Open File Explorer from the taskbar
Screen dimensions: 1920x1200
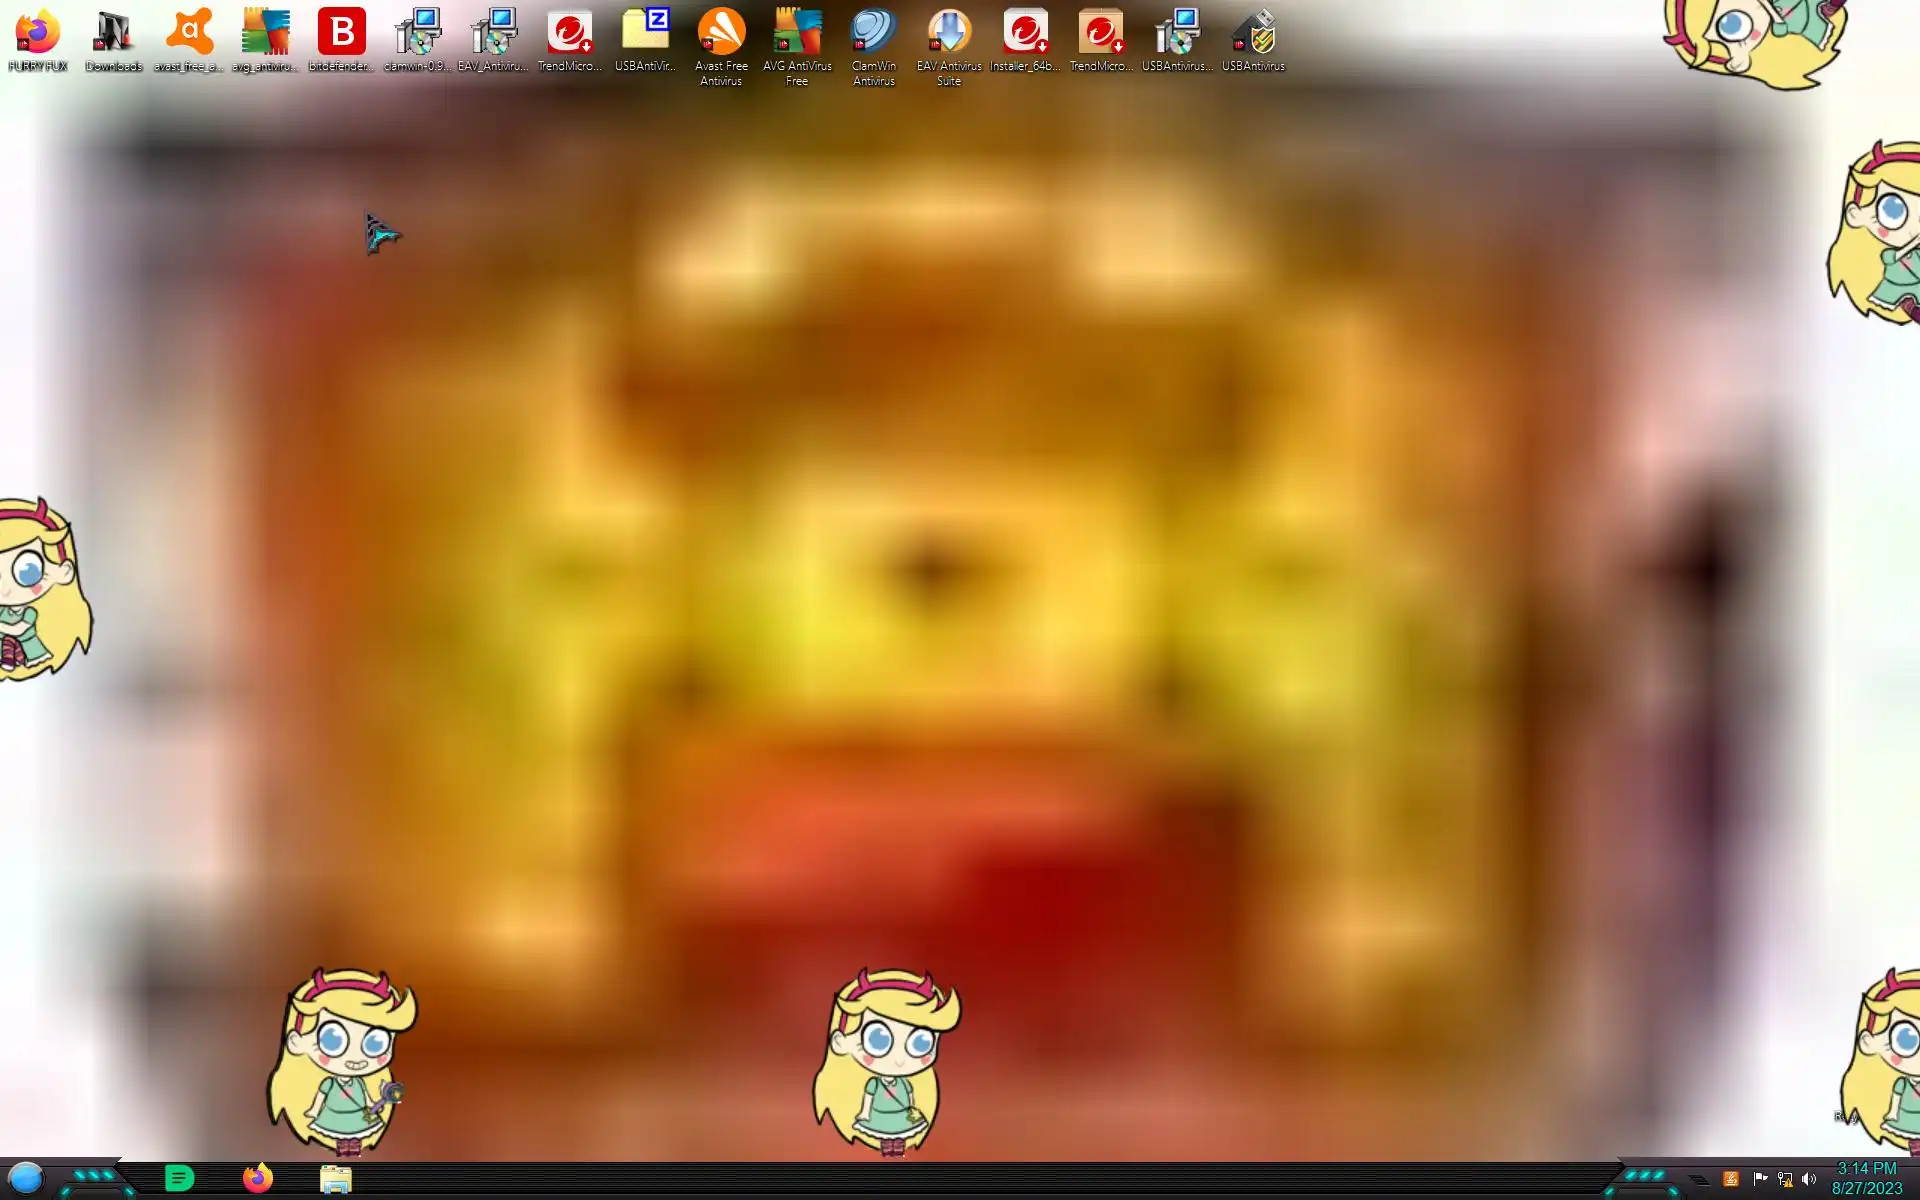pos(336,1180)
